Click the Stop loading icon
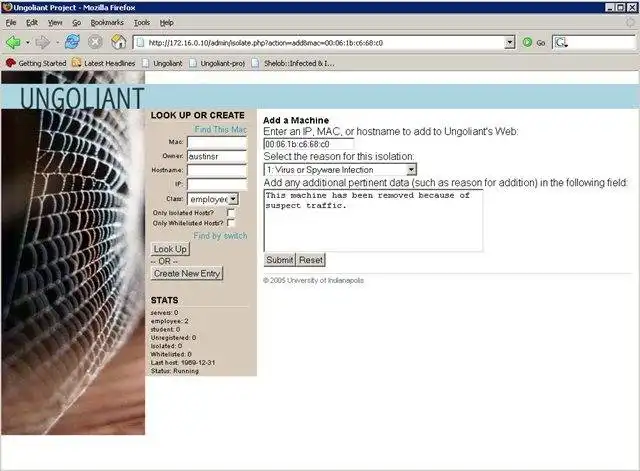 95,42
